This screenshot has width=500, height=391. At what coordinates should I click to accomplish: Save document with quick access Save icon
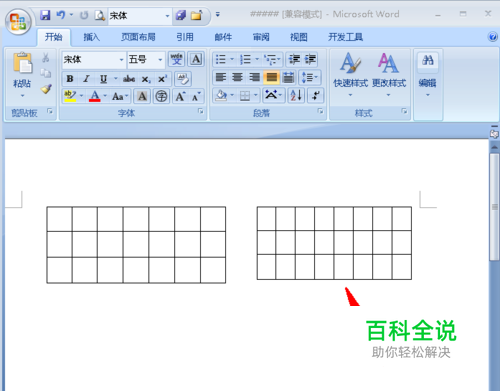(x=45, y=15)
